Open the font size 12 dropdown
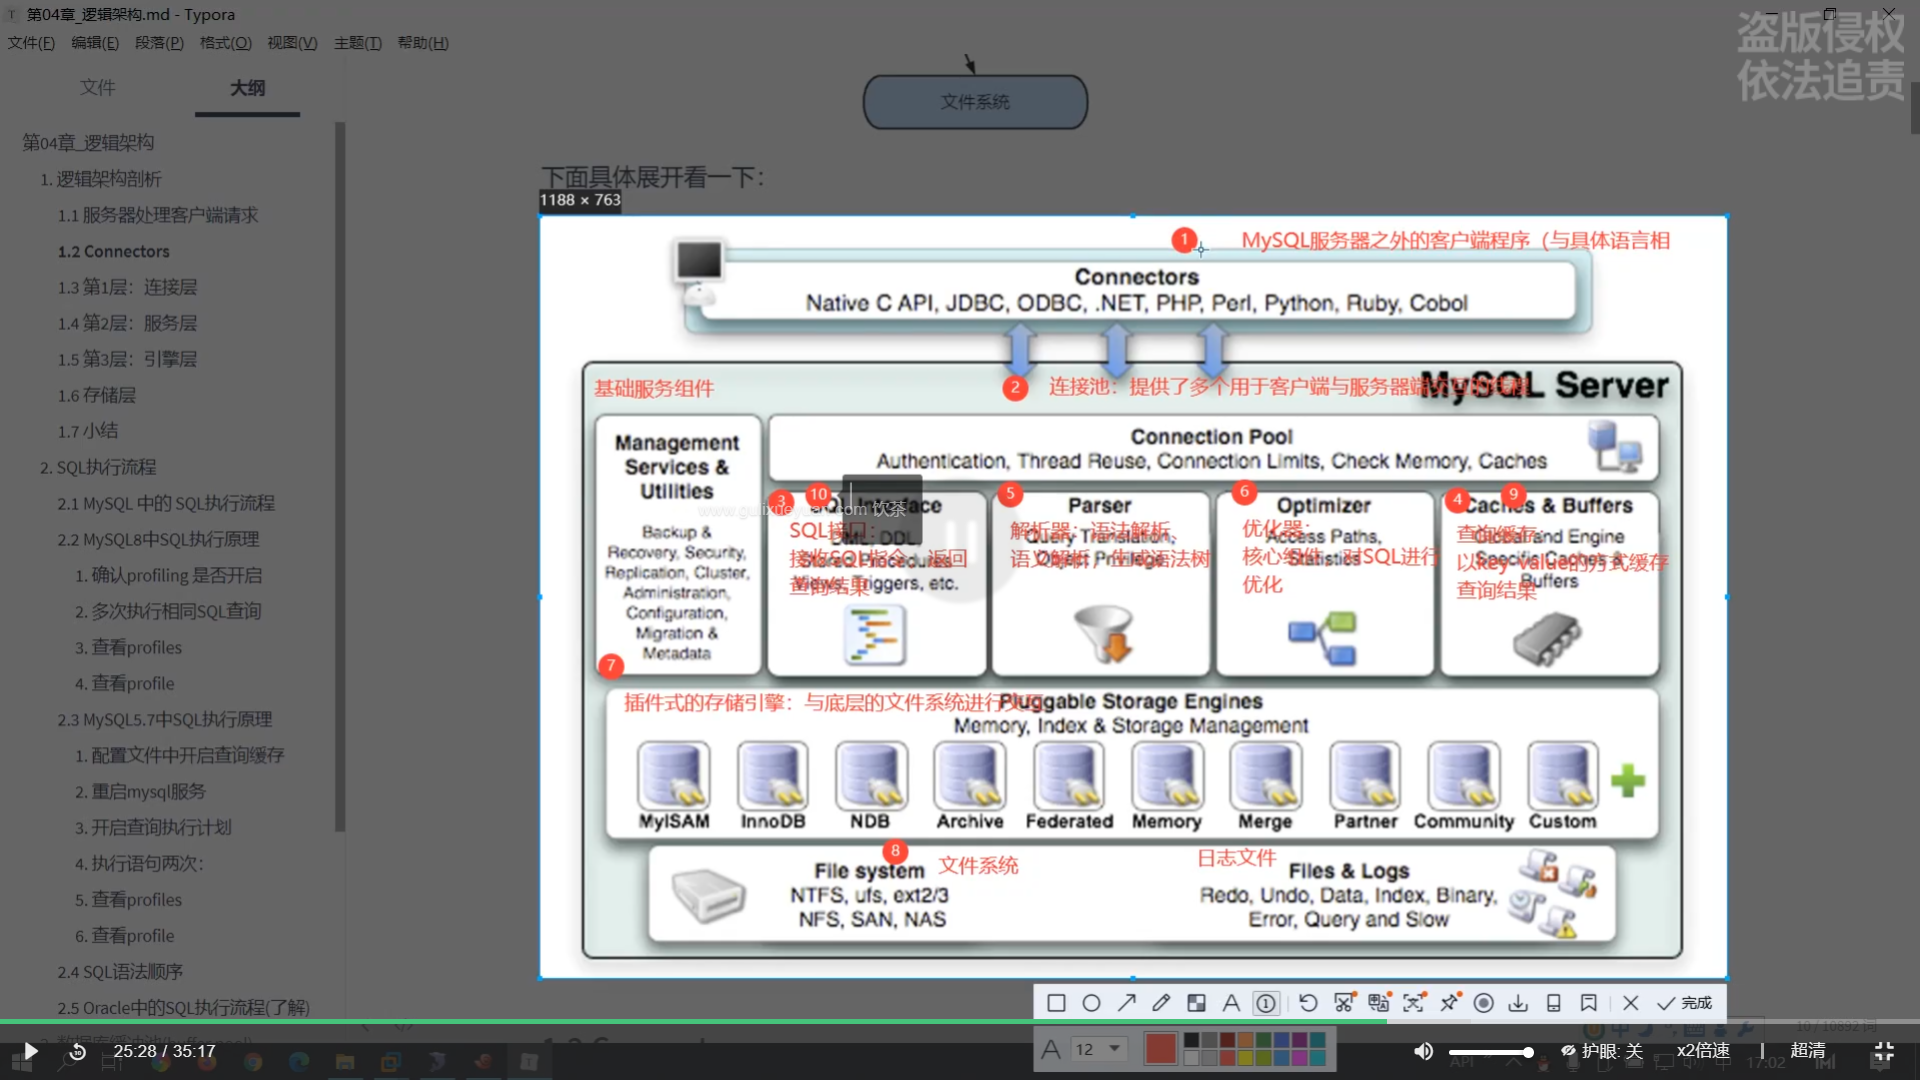Viewport: 1920px width, 1080px height. (1099, 1049)
